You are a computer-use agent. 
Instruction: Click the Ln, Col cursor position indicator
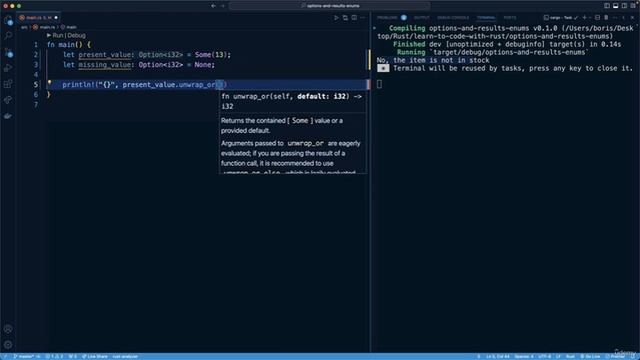(498, 356)
